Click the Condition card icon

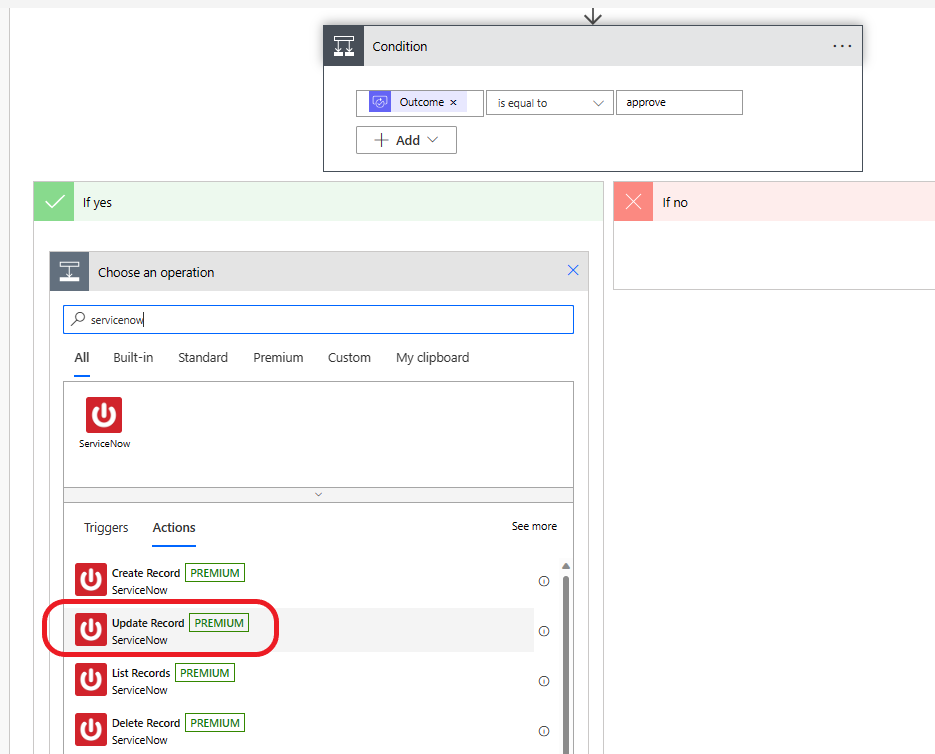(x=343, y=46)
